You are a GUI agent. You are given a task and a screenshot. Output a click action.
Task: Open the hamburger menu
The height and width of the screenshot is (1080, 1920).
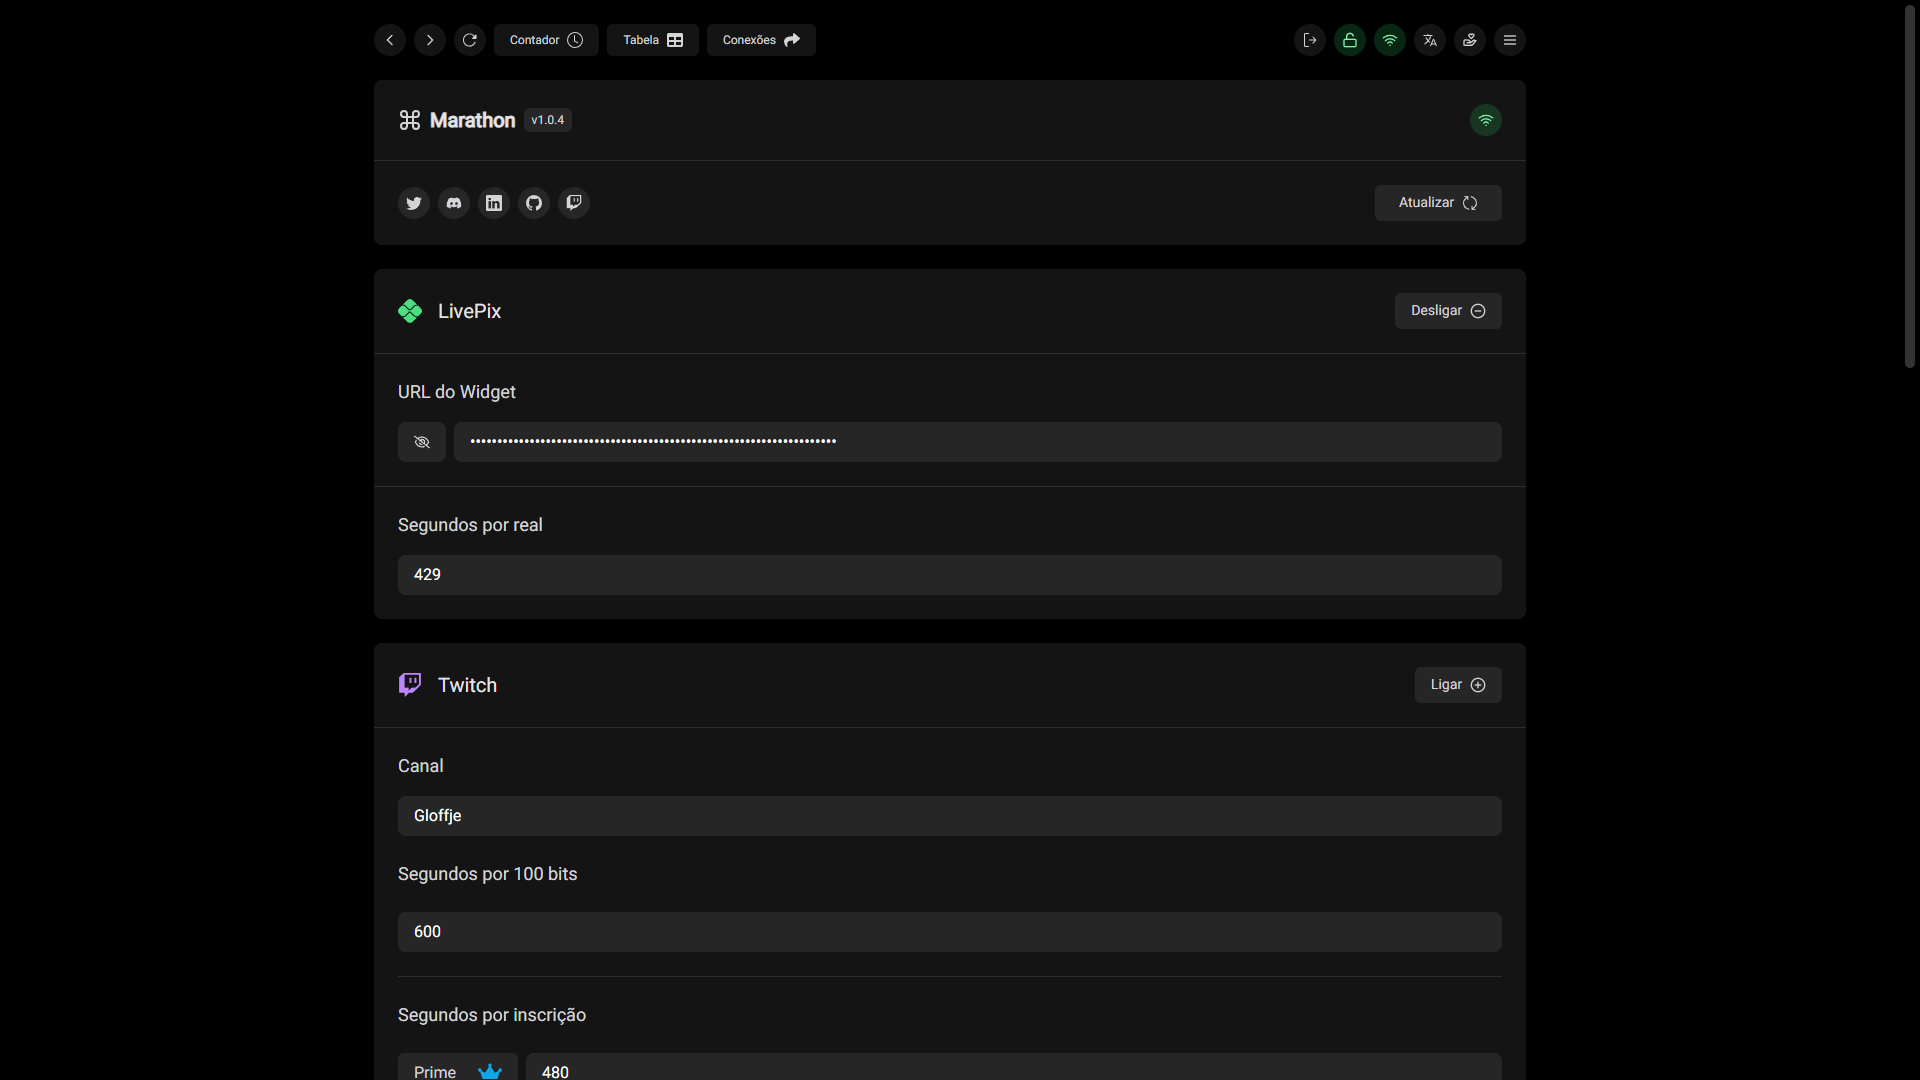point(1510,40)
